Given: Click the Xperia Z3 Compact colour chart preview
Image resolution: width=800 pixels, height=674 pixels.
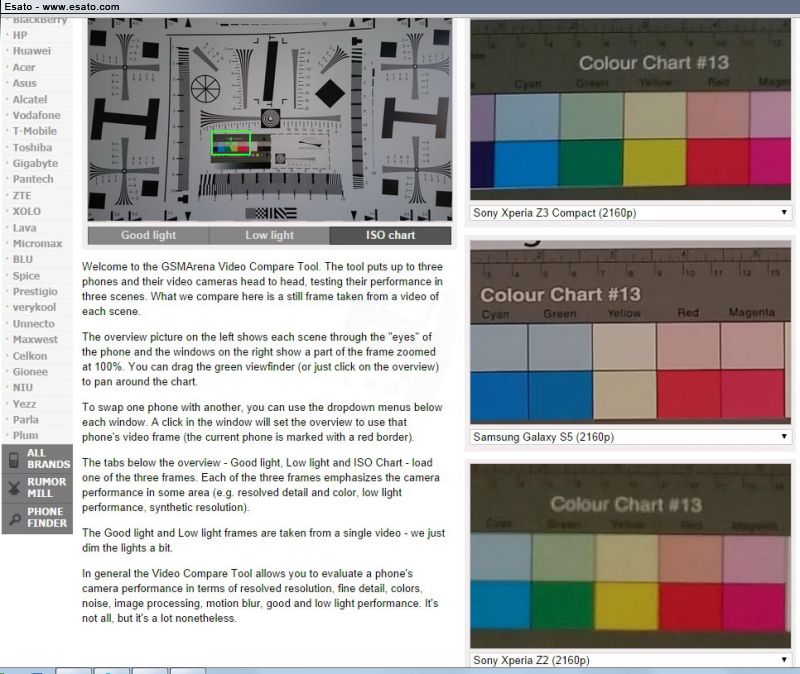Looking at the screenshot, I should pyautogui.click(x=630, y=109).
